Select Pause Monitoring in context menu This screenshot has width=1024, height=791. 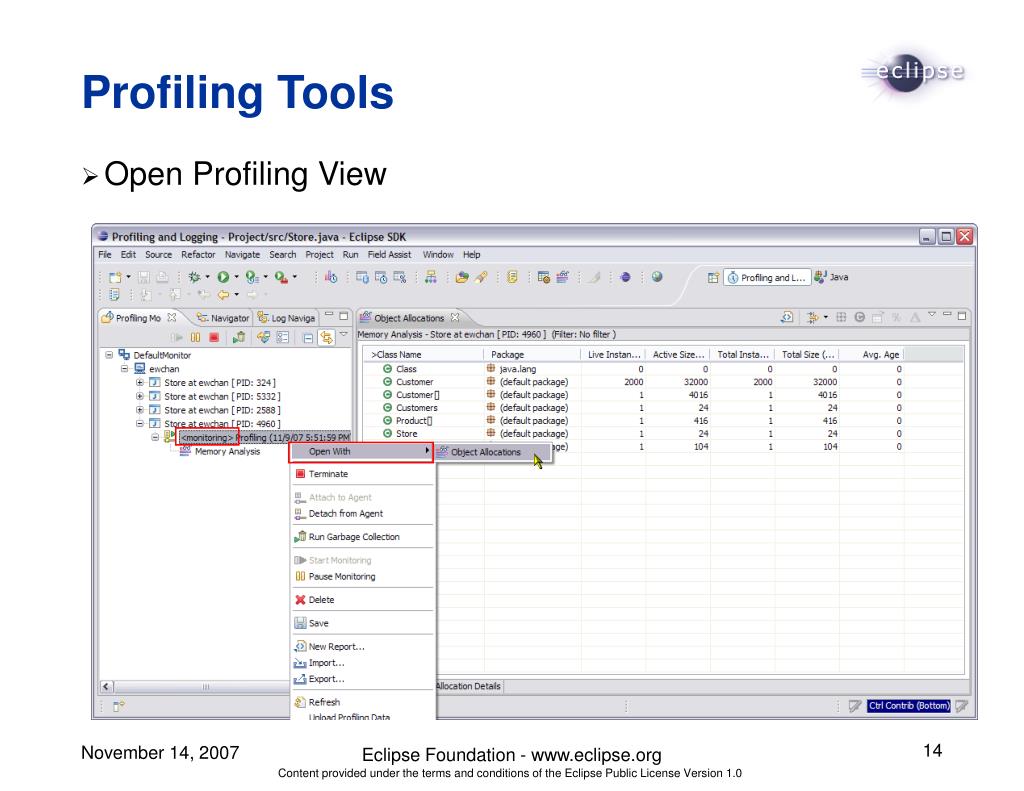[x=362, y=577]
